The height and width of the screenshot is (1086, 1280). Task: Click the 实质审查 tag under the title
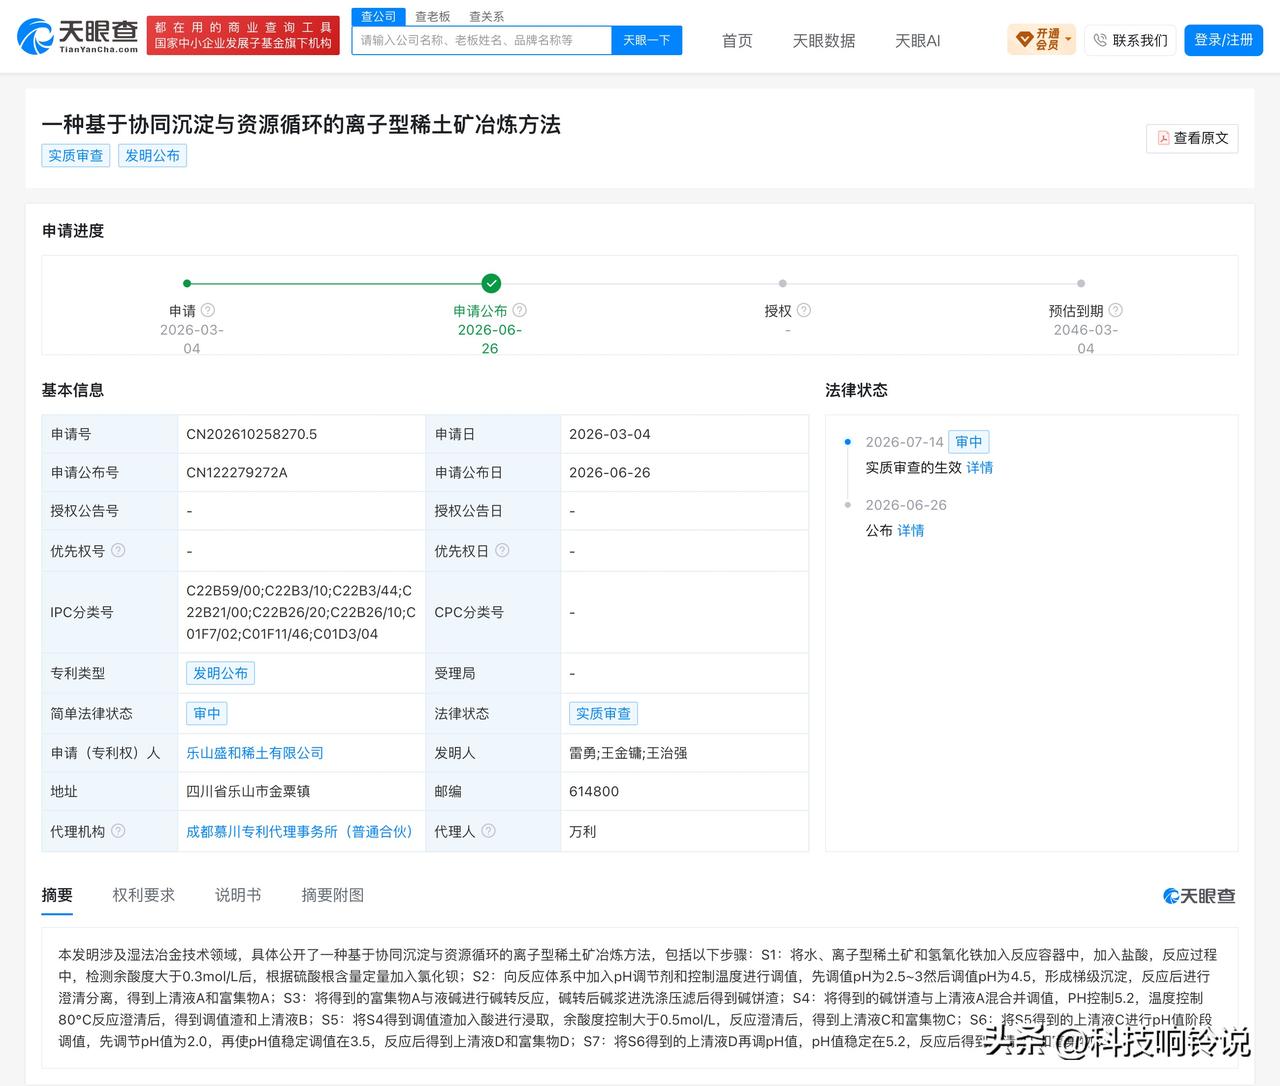(x=76, y=155)
